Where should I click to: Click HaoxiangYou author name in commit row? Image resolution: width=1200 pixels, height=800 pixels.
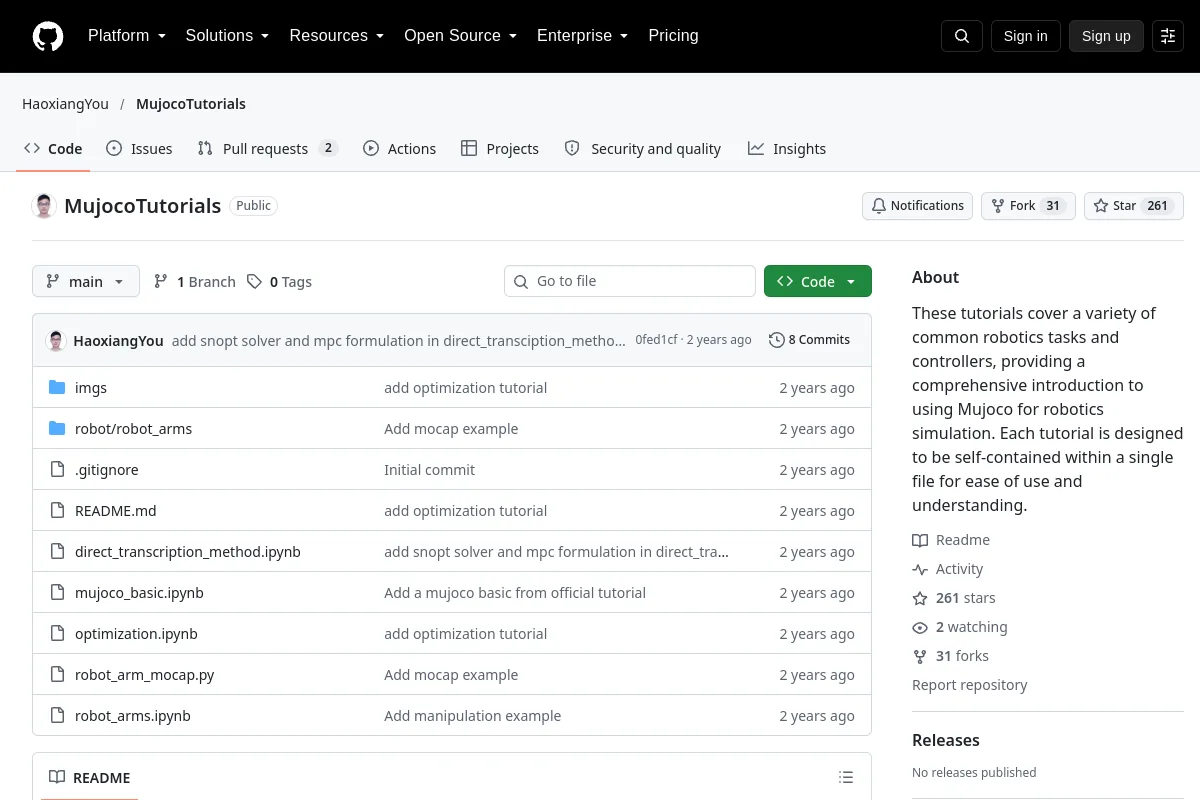click(x=118, y=340)
